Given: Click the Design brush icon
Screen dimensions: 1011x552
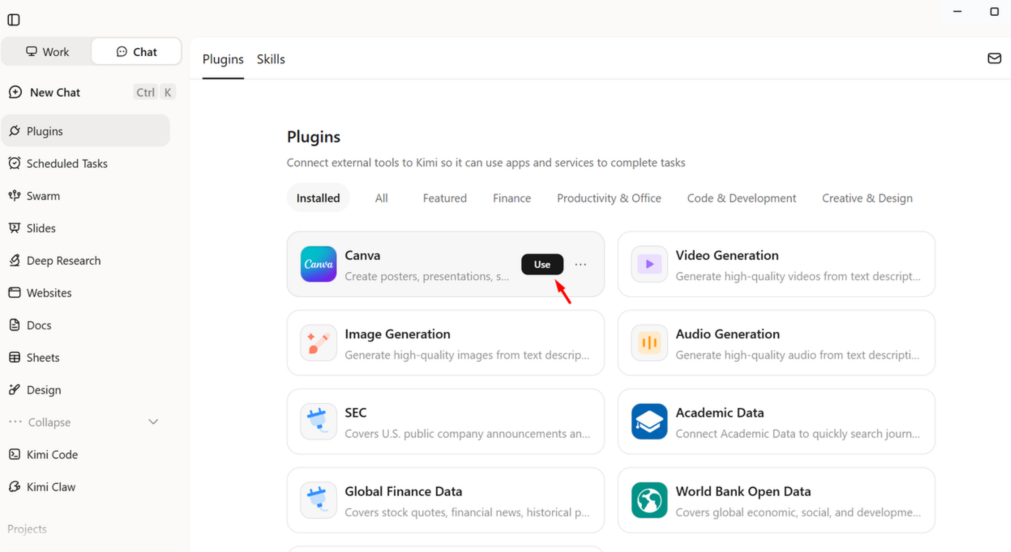Looking at the screenshot, I should pyautogui.click(x=14, y=389).
